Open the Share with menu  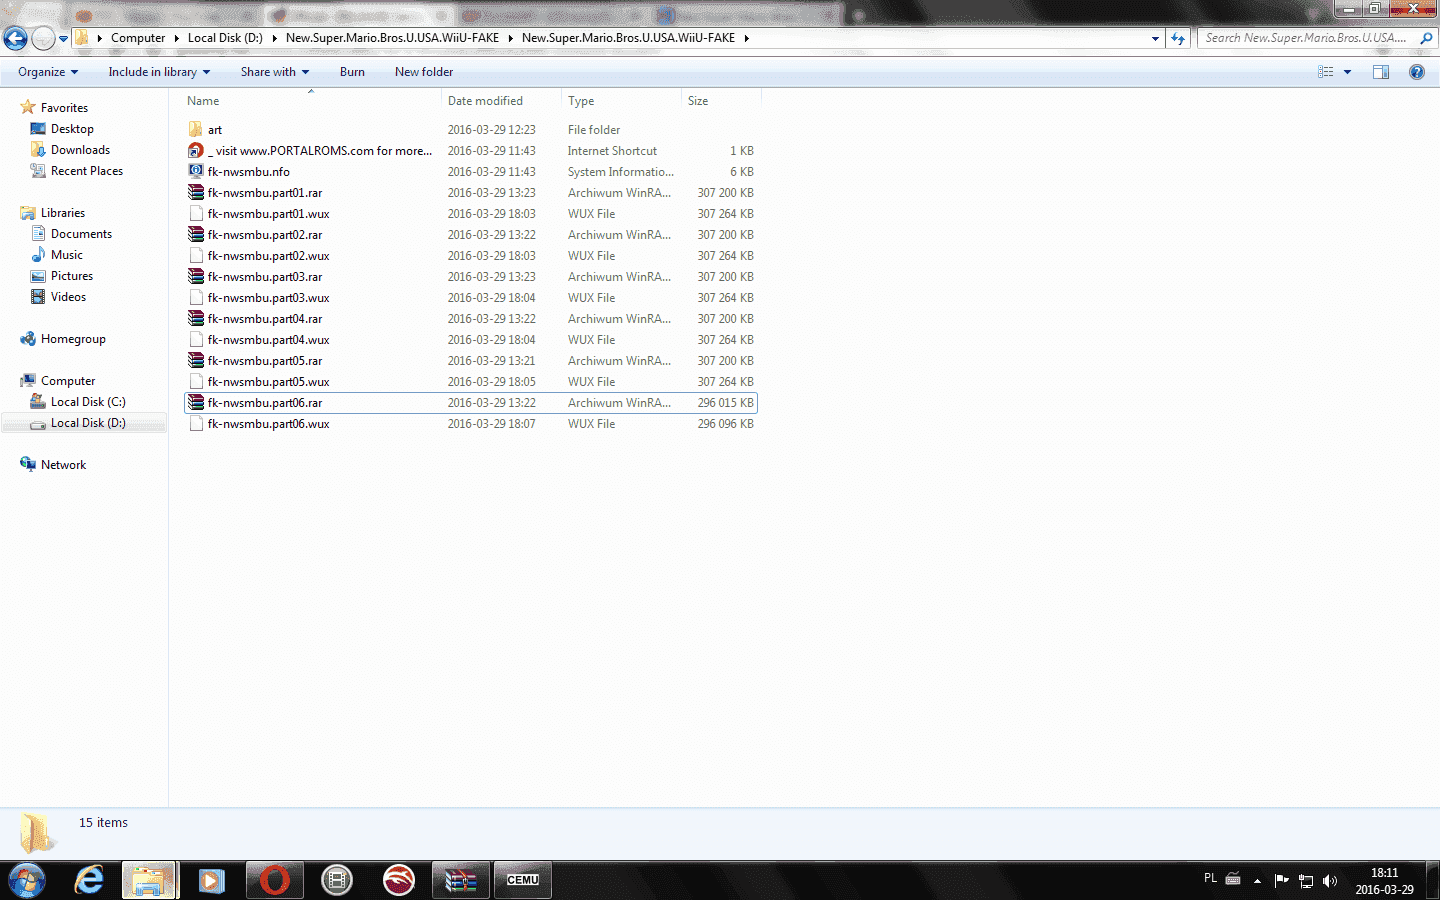click(x=275, y=72)
